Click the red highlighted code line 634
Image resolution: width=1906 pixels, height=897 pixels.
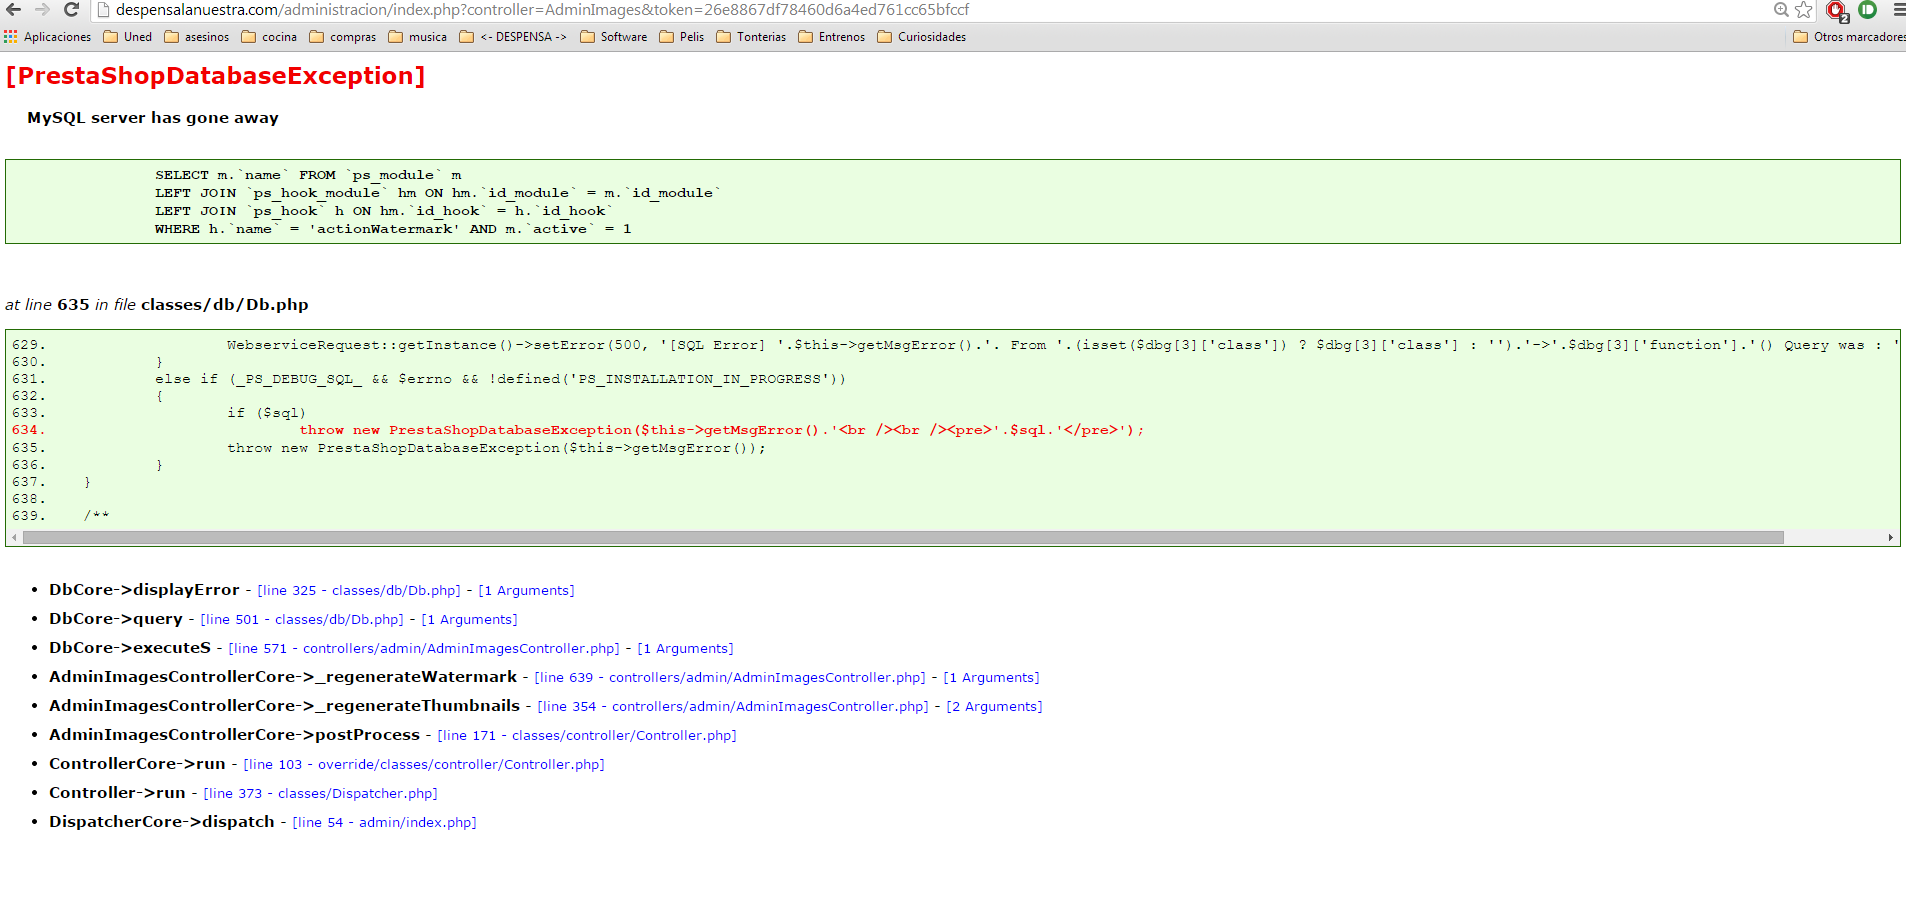(x=721, y=430)
